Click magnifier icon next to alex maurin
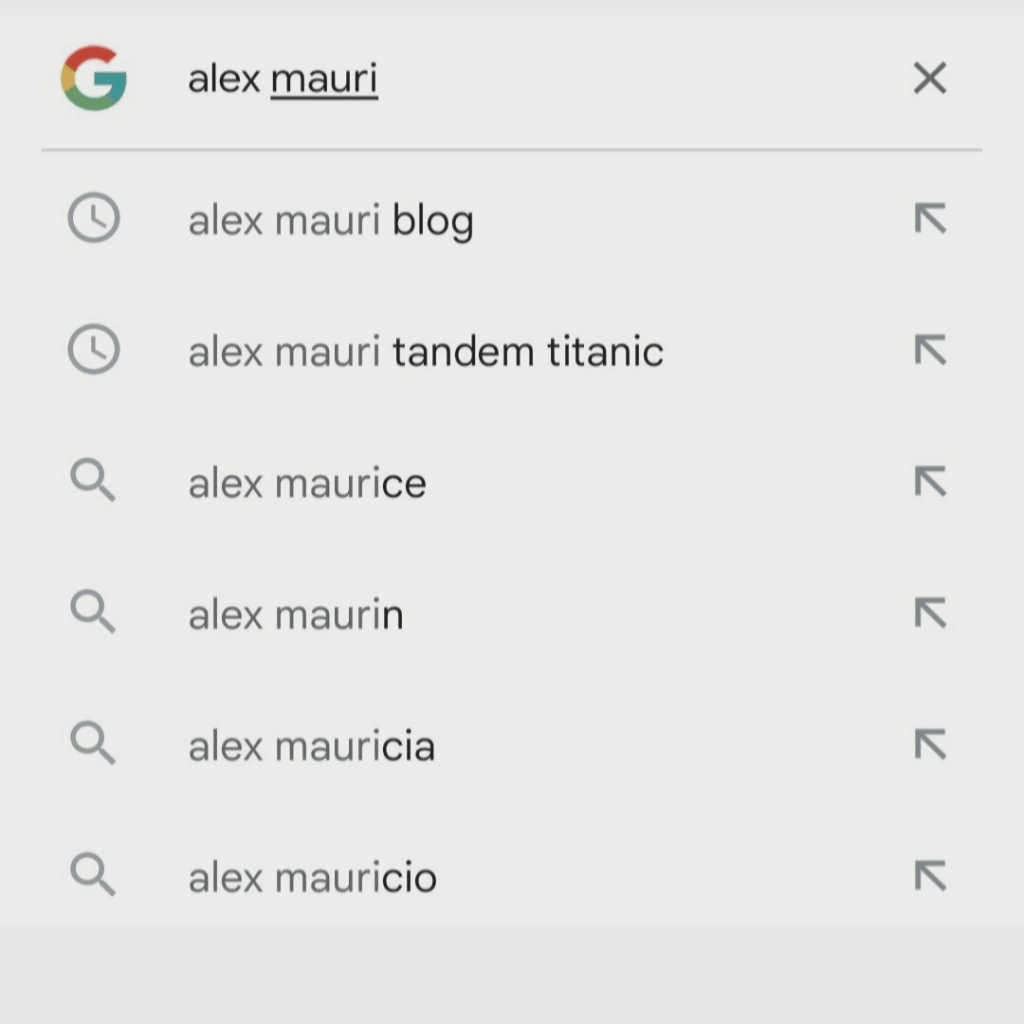The height and width of the screenshot is (1024, 1024). [x=93, y=613]
